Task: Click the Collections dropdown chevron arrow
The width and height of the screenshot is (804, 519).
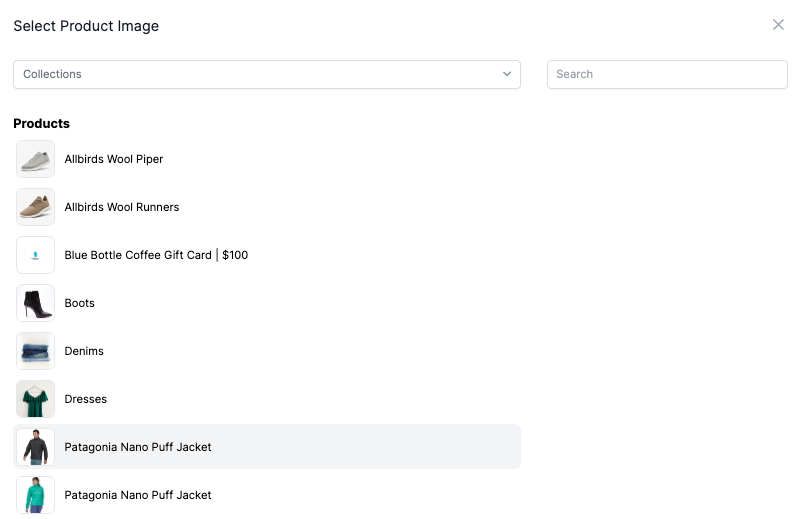Action: tap(507, 74)
